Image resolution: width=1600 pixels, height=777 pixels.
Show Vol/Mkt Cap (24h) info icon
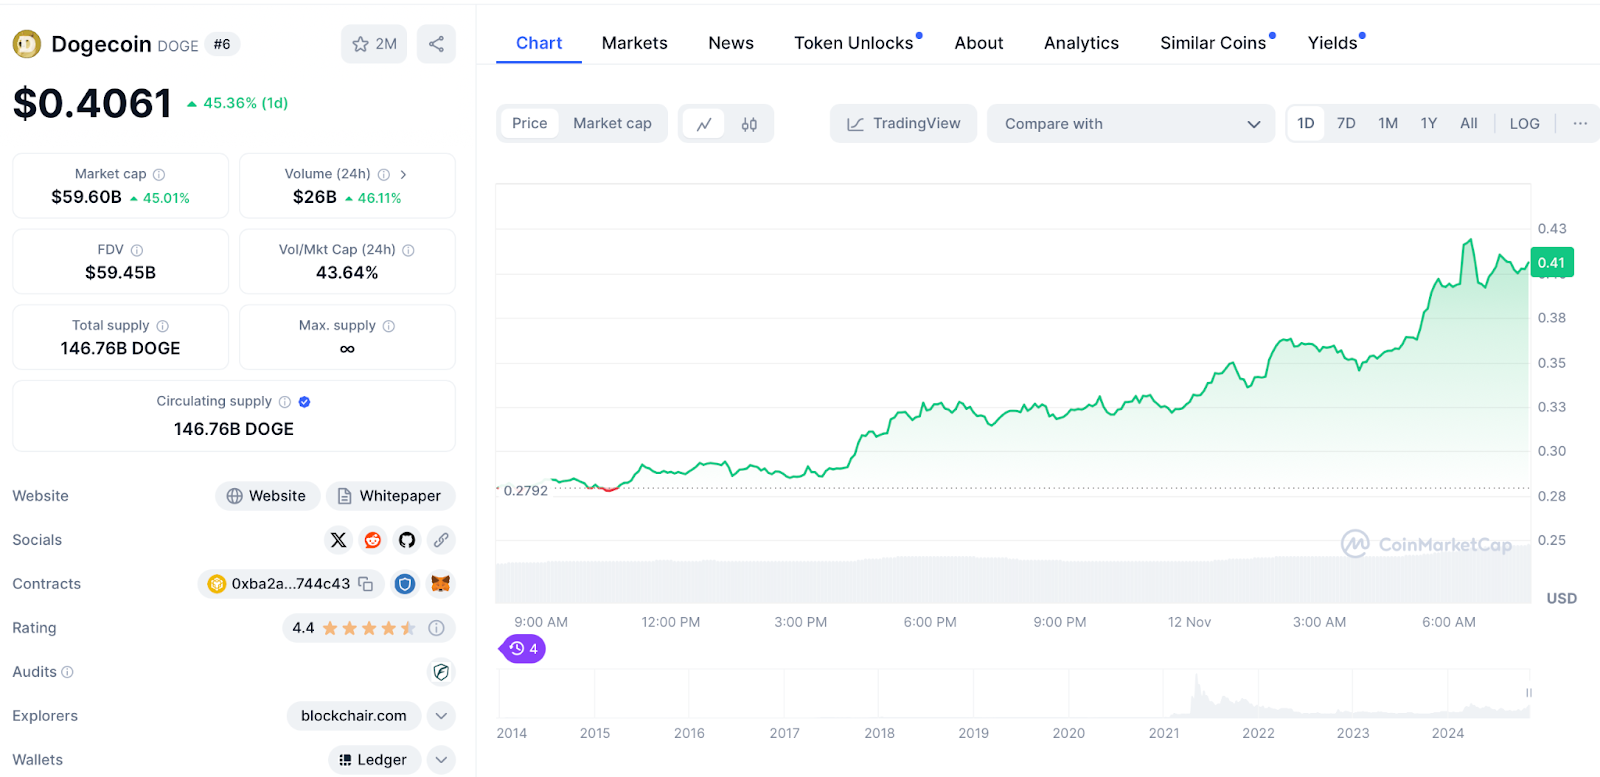pos(408,250)
